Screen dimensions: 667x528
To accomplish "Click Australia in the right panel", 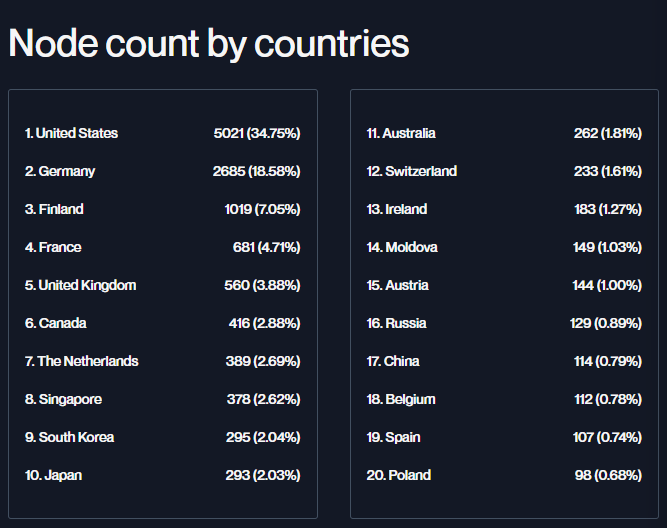I will coord(401,133).
